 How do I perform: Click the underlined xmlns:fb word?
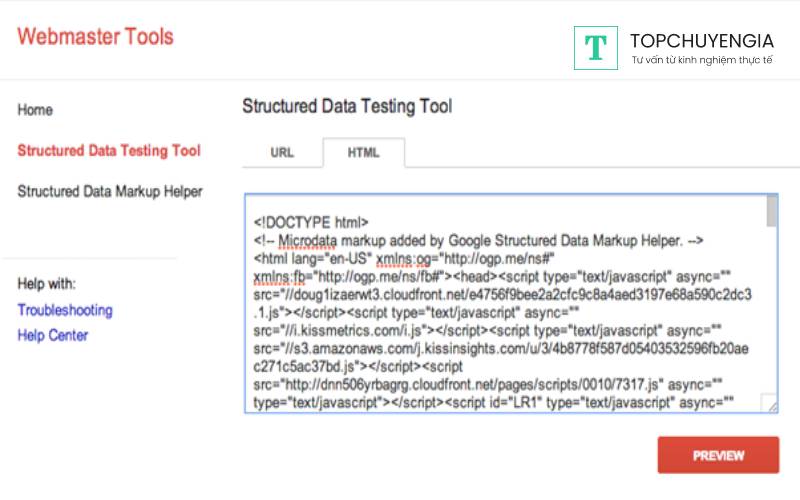280,276
